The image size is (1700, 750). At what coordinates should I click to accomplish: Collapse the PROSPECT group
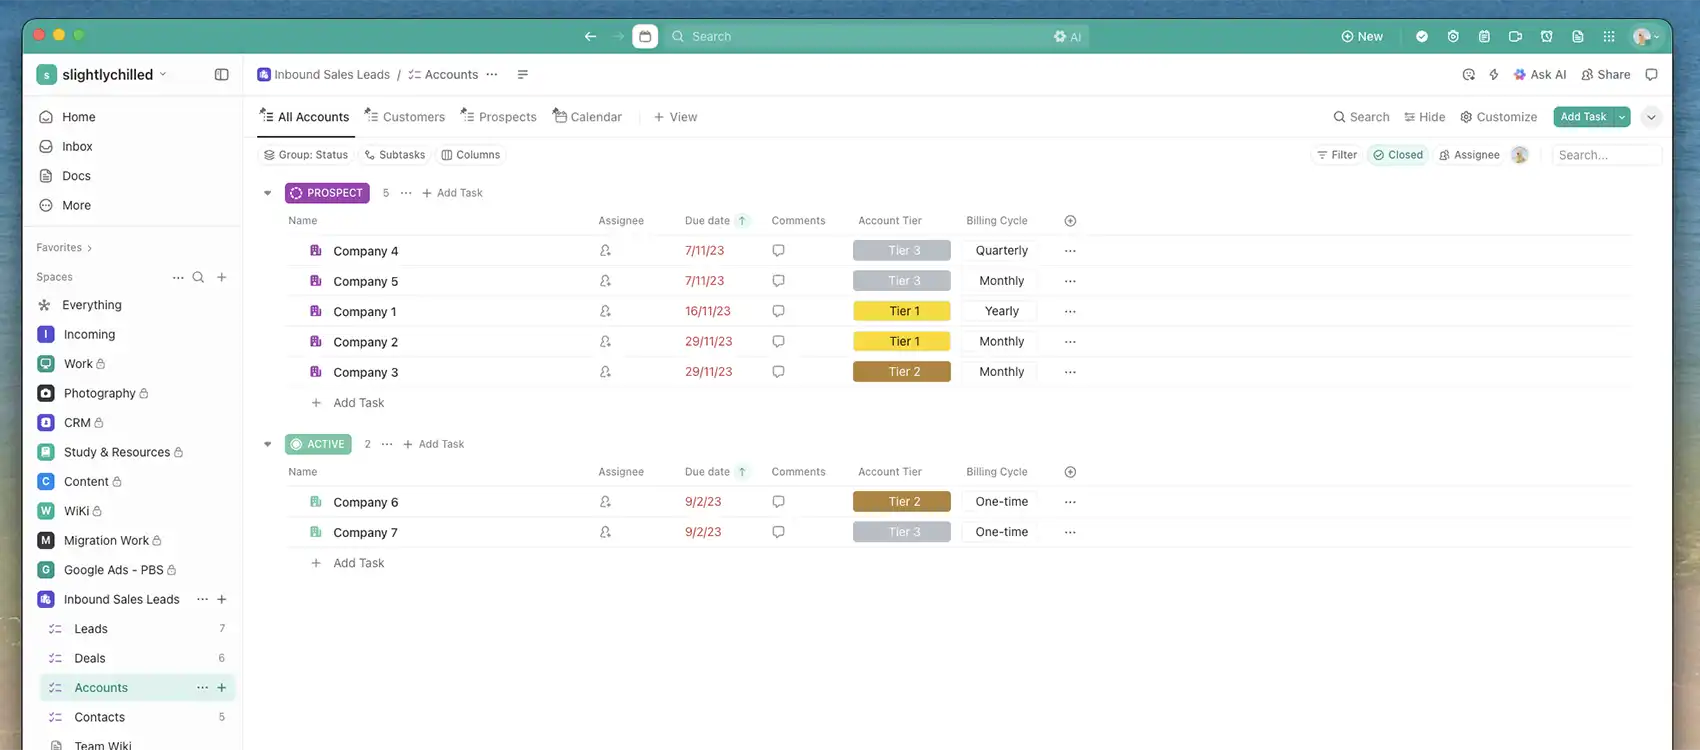click(267, 193)
